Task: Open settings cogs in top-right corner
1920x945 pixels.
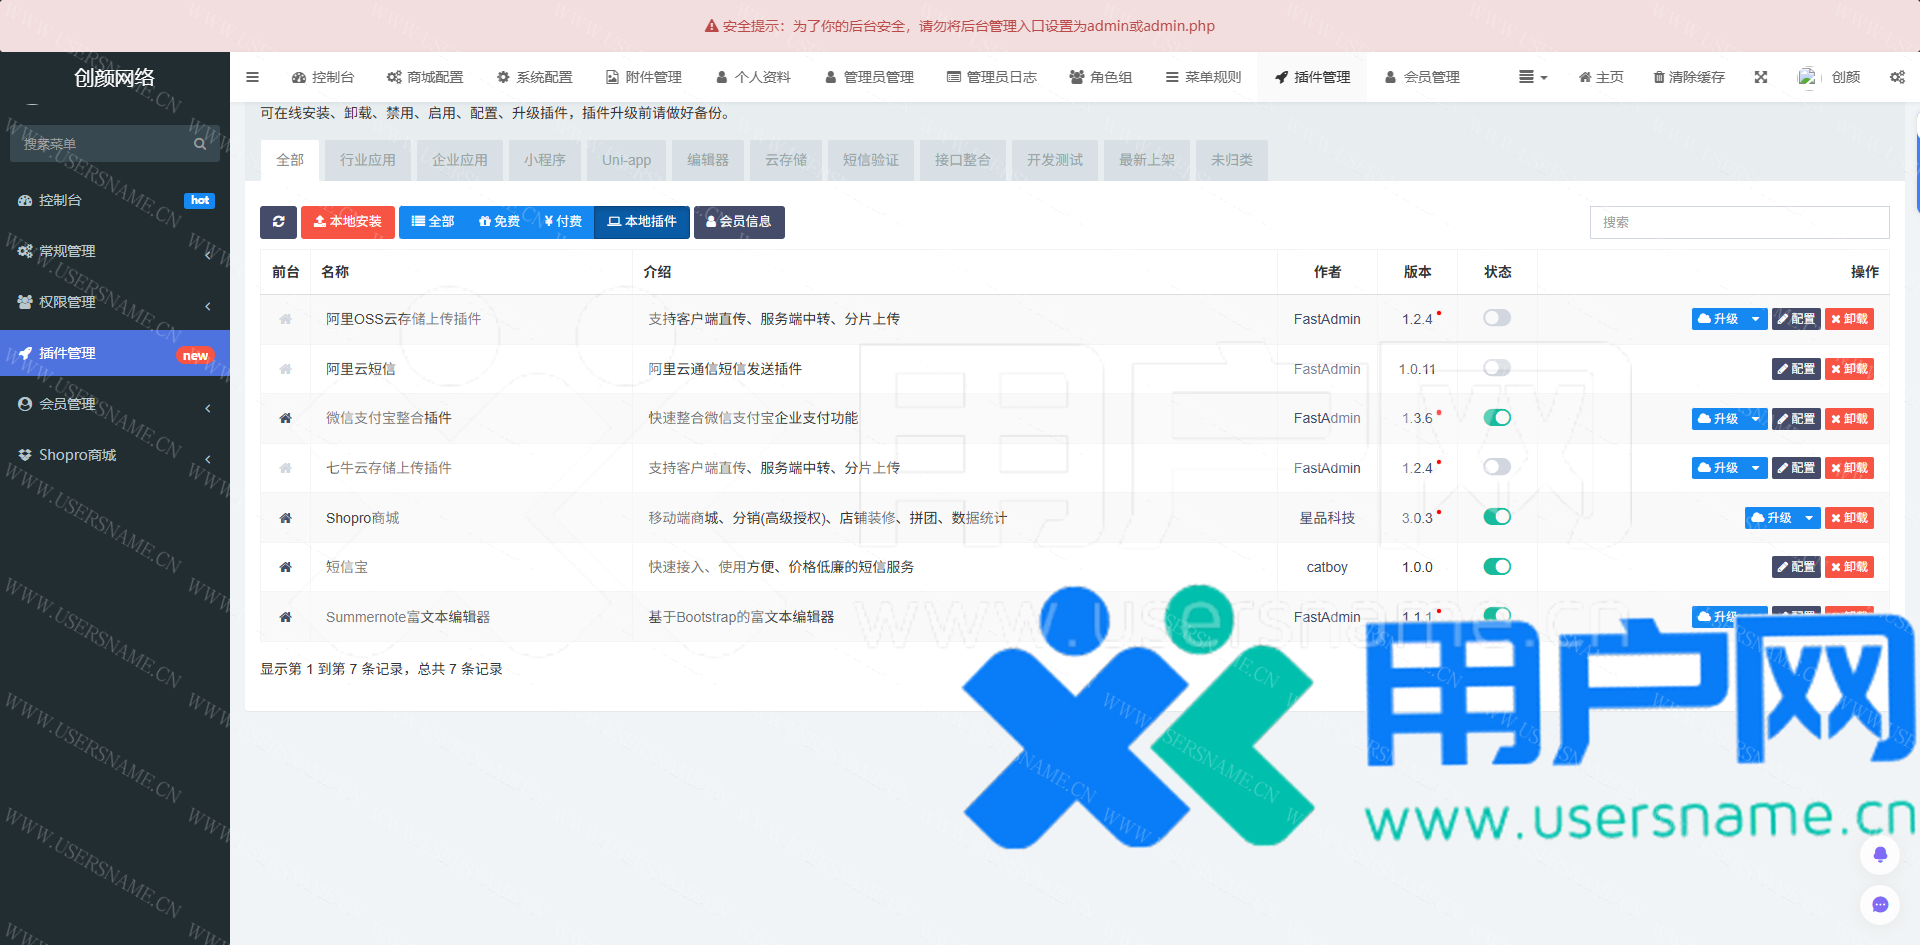Action: tap(1897, 77)
